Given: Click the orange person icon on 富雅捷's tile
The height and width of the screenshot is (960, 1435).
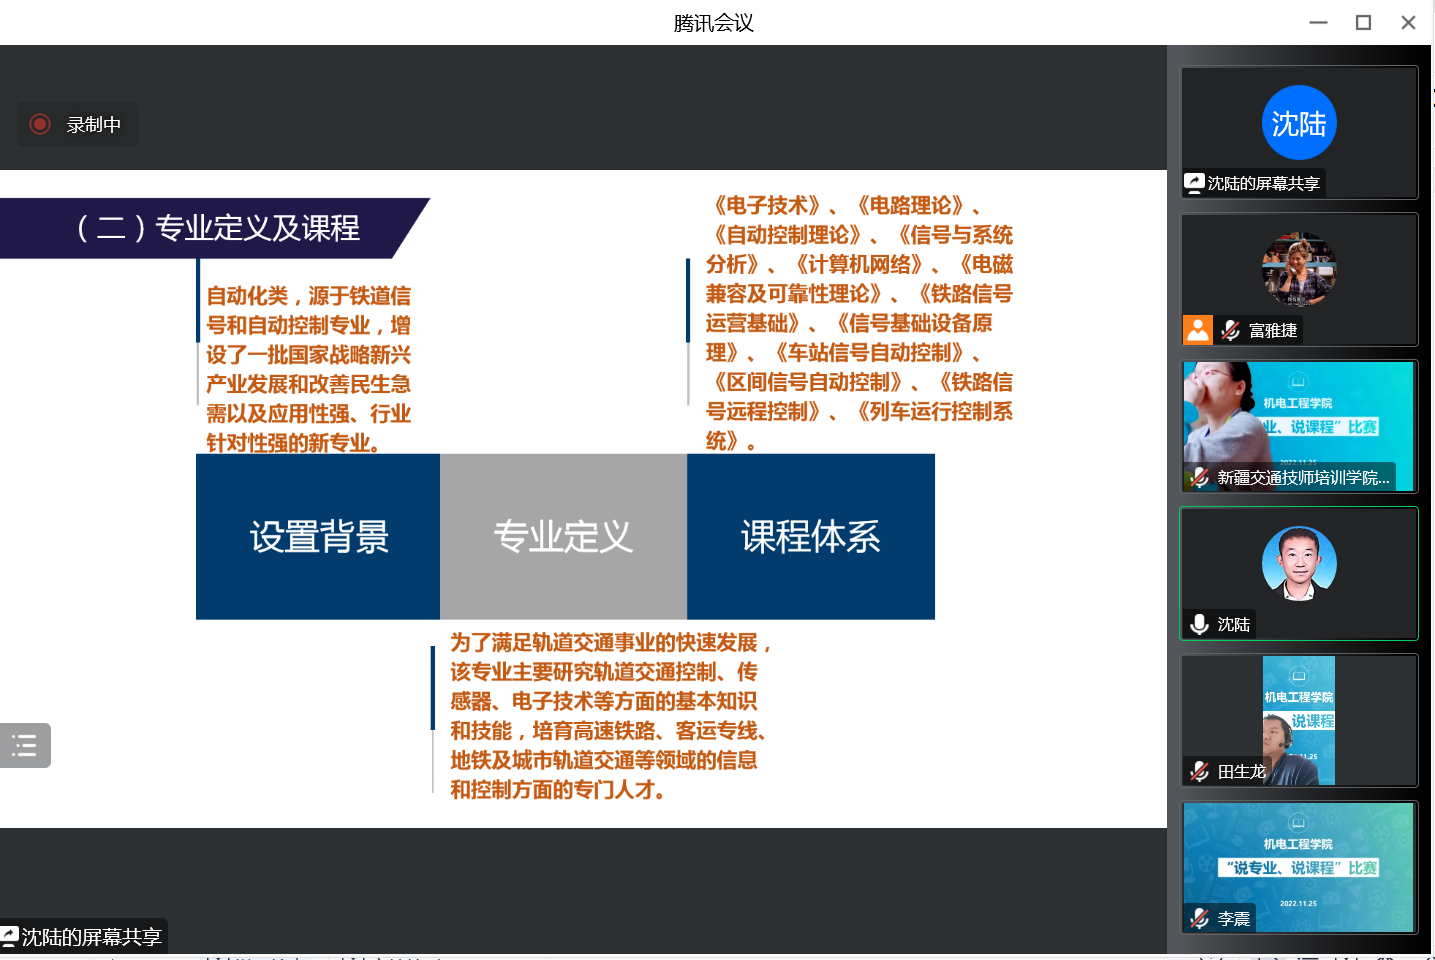Looking at the screenshot, I should point(1198,330).
